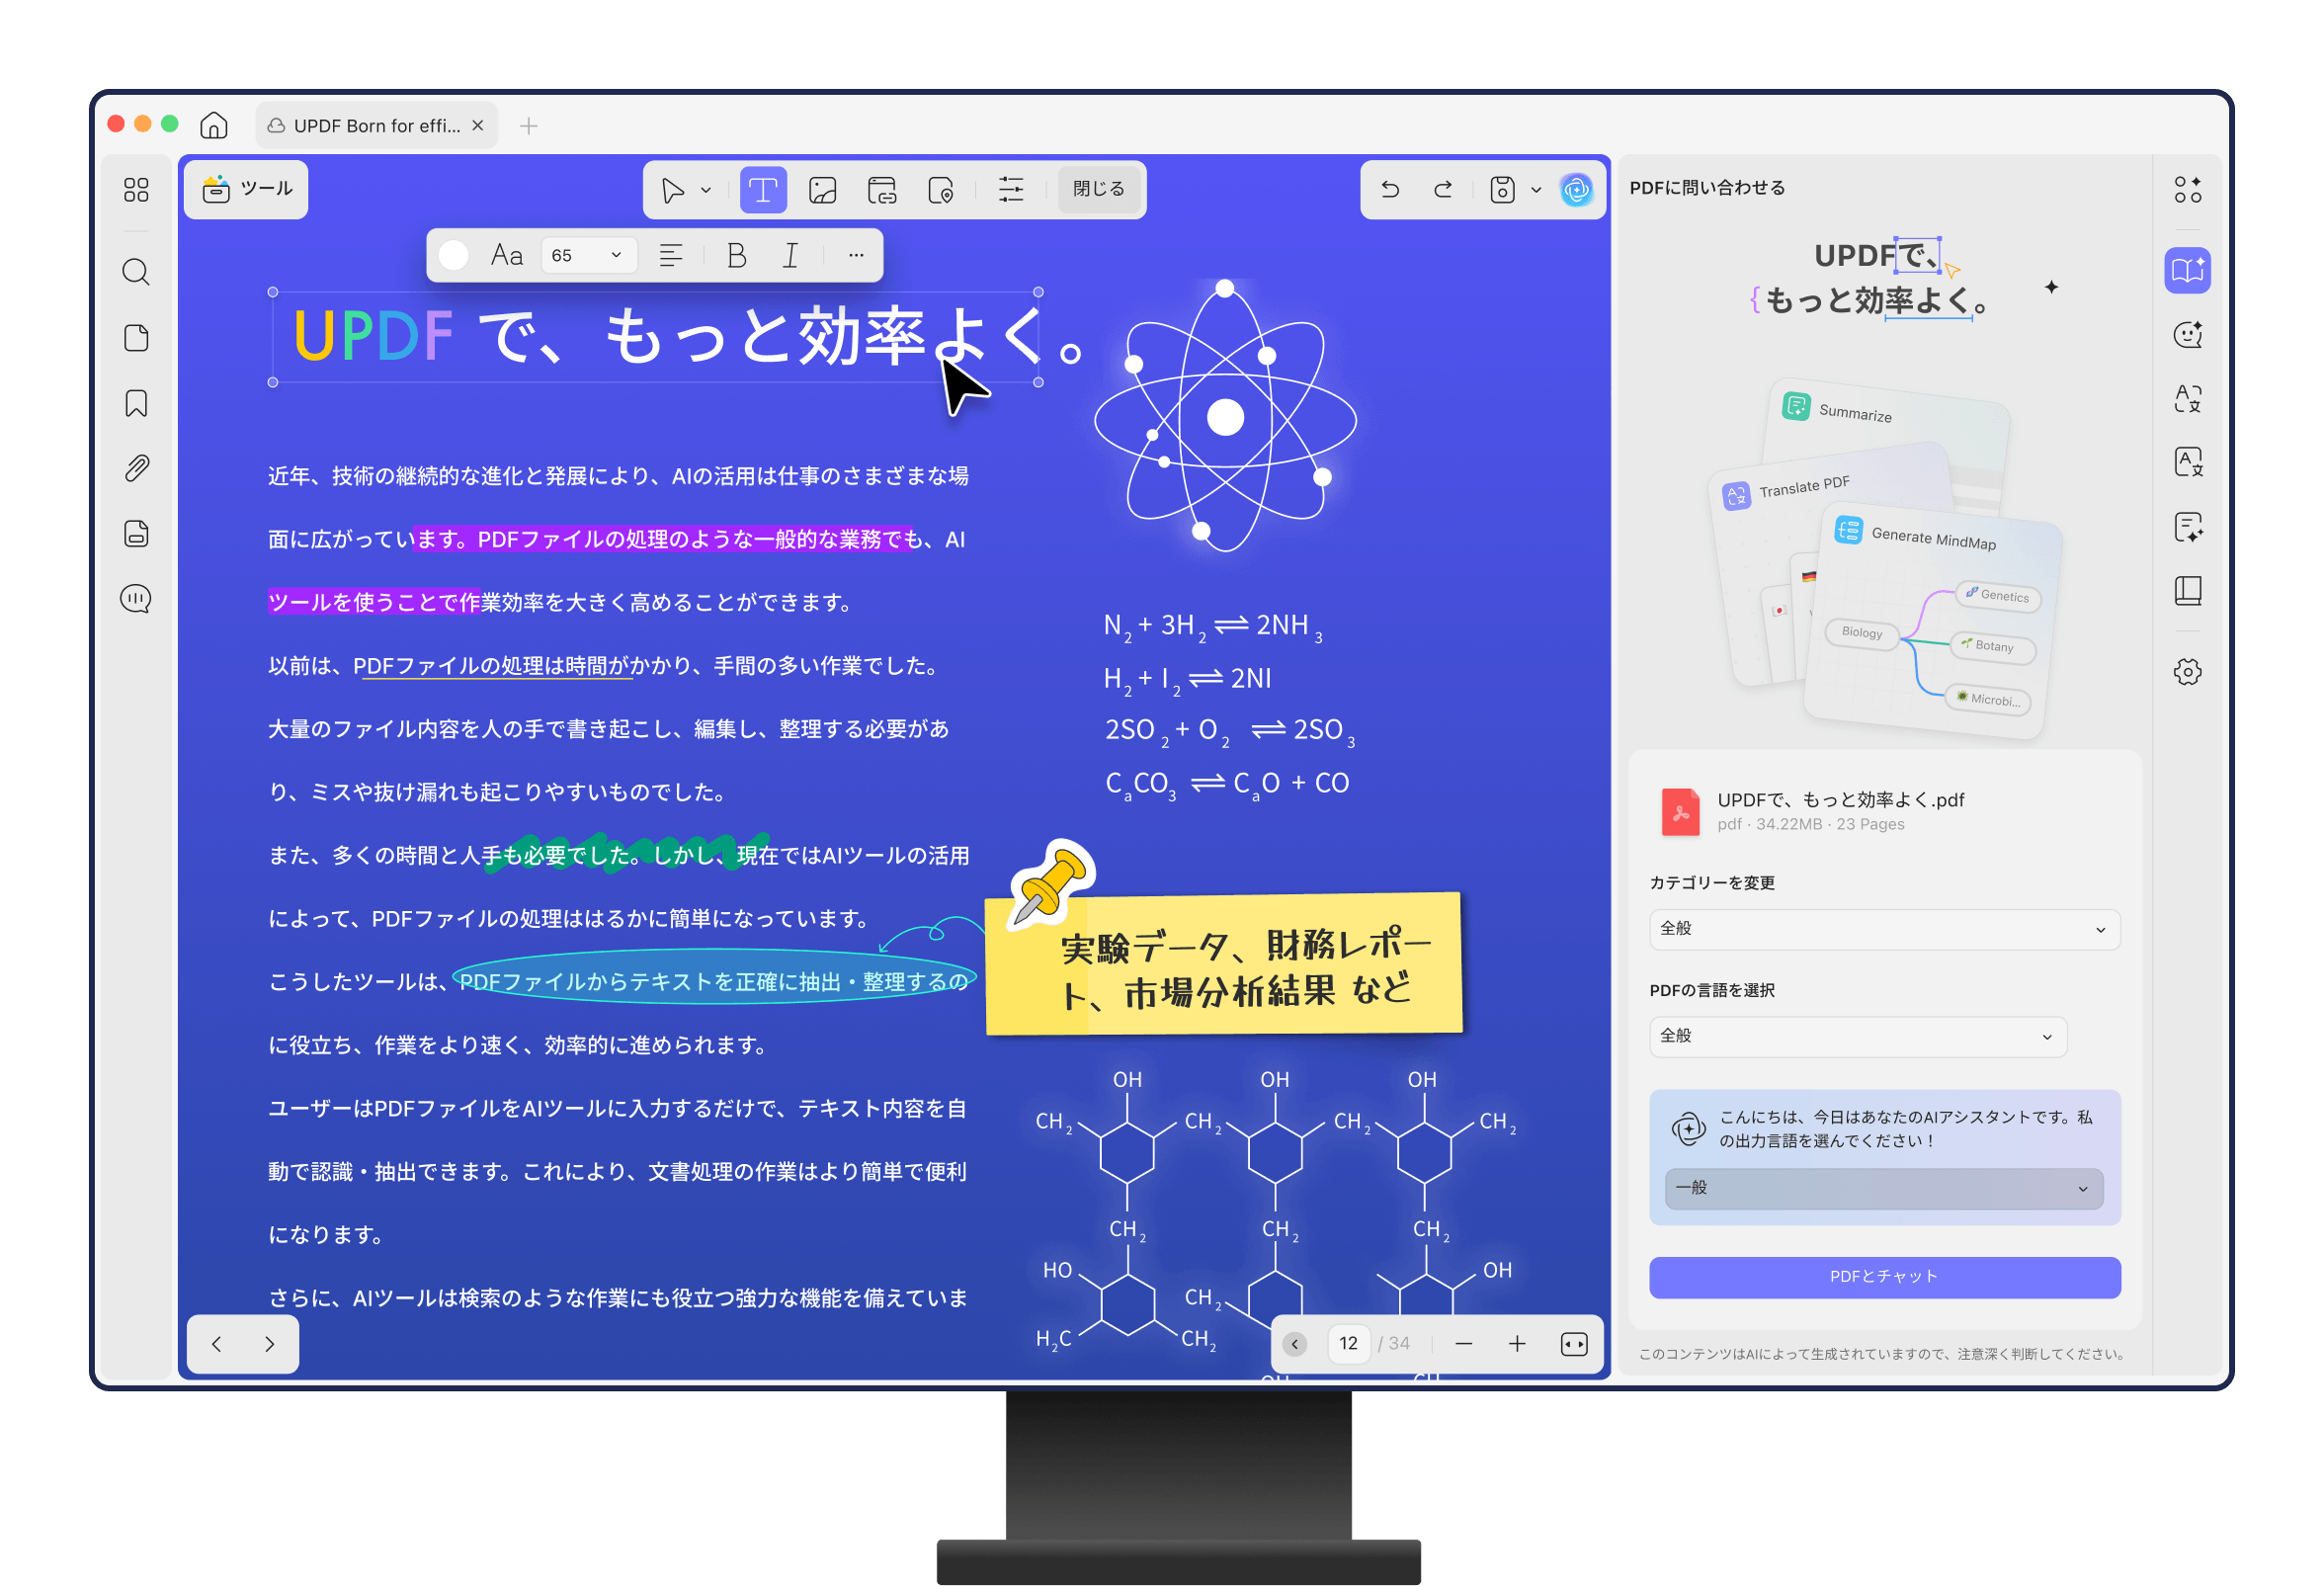Open the ツール menu

pyautogui.click(x=247, y=190)
